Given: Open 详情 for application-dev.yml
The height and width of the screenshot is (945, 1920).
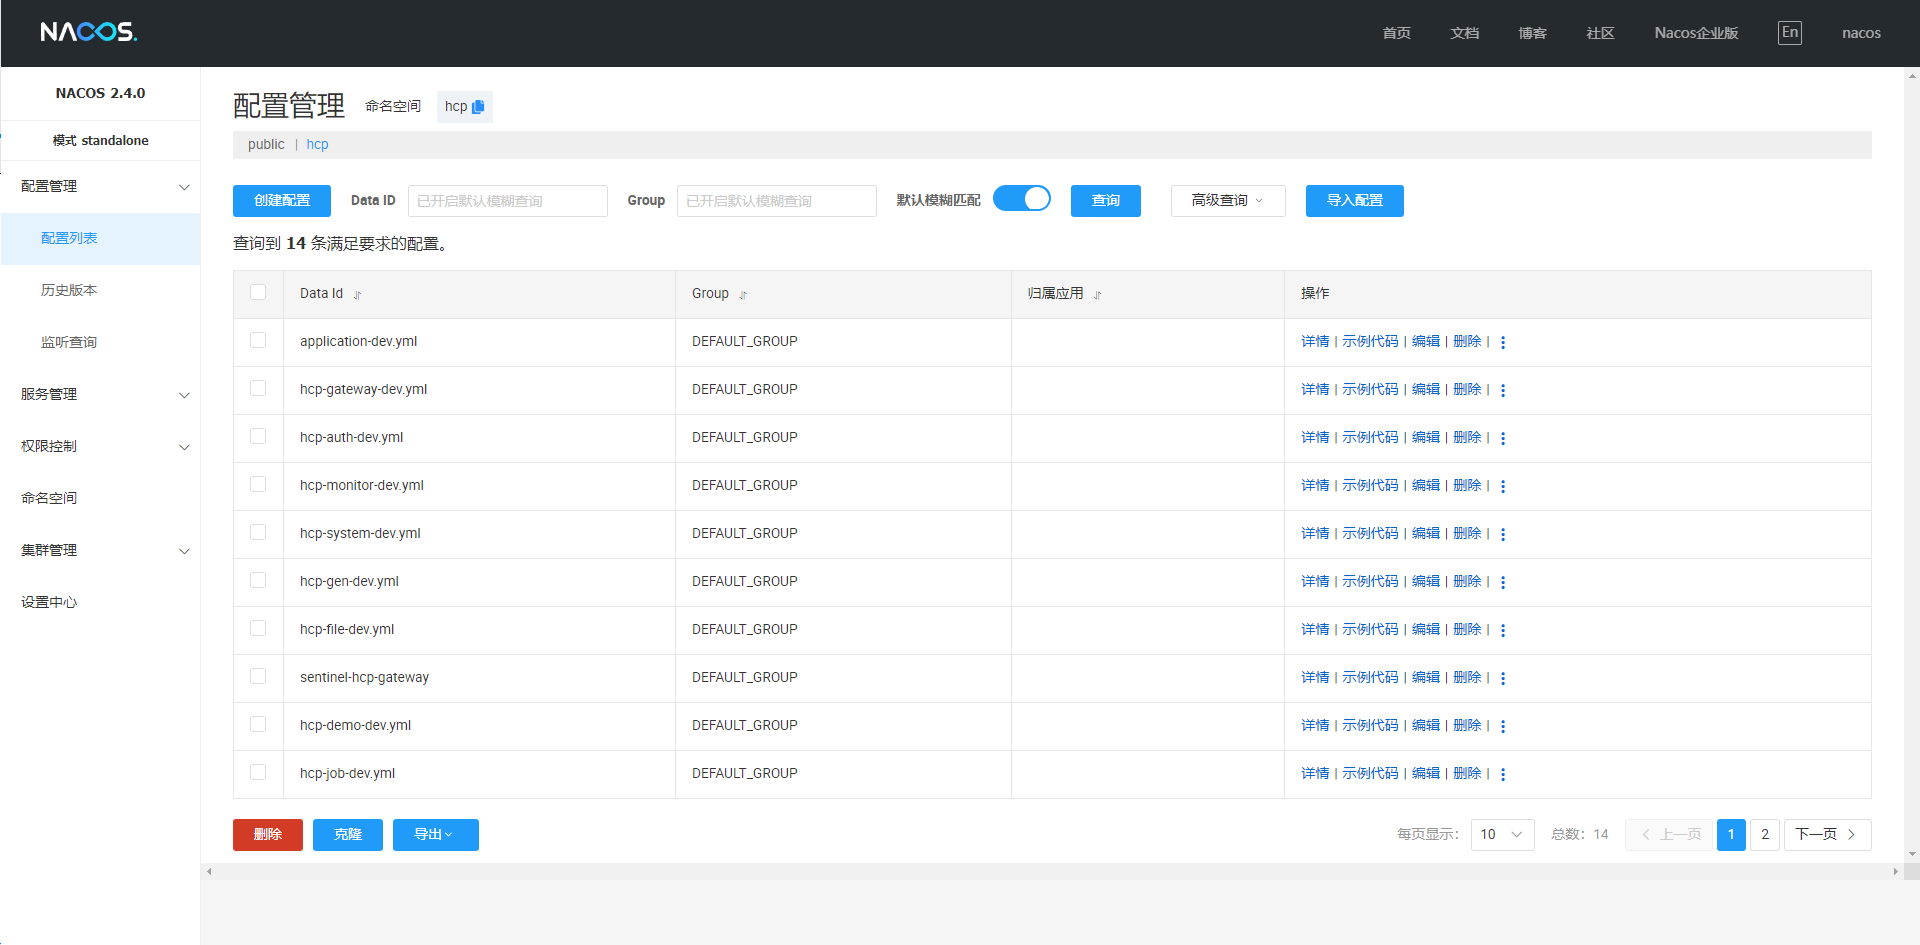Looking at the screenshot, I should [x=1315, y=342].
